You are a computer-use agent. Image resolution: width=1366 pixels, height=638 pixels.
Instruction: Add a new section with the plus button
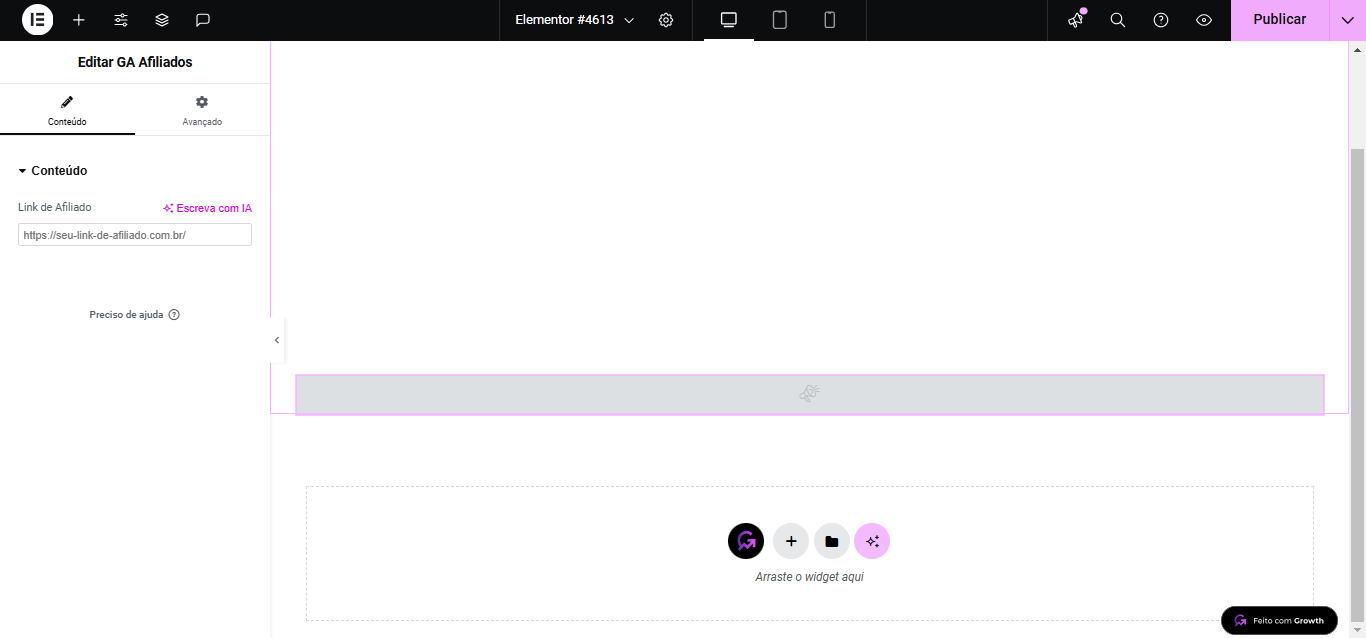[791, 541]
